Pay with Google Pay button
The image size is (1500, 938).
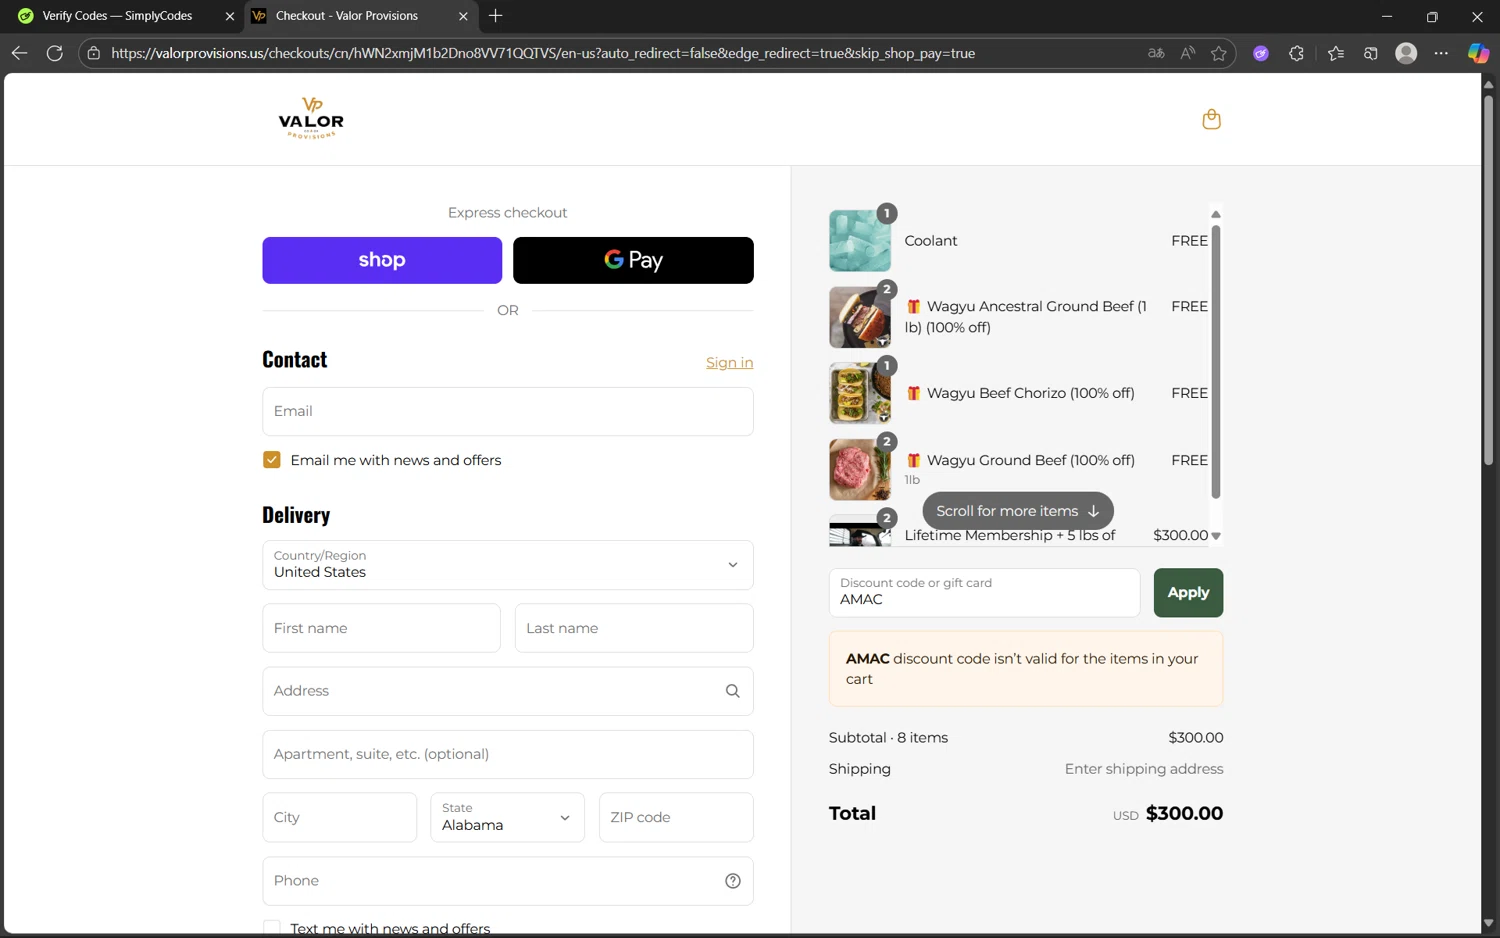click(x=633, y=260)
